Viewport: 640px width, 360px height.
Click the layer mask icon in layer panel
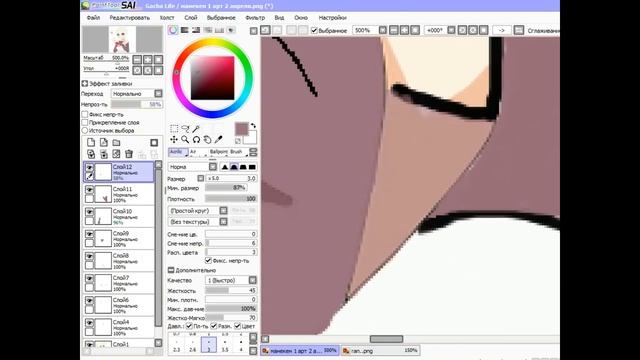click(x=154, y=142)
